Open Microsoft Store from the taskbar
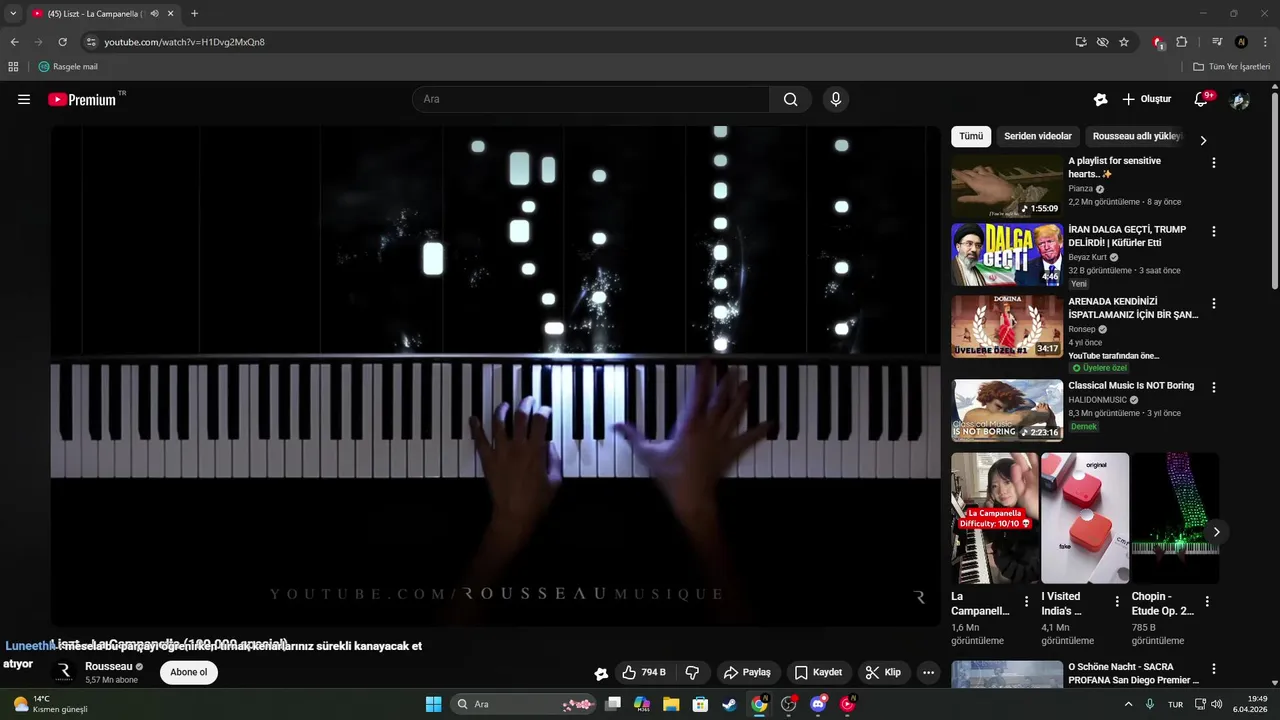The height and width of the screenshot is (720, 1280). (x=700, y=704)
